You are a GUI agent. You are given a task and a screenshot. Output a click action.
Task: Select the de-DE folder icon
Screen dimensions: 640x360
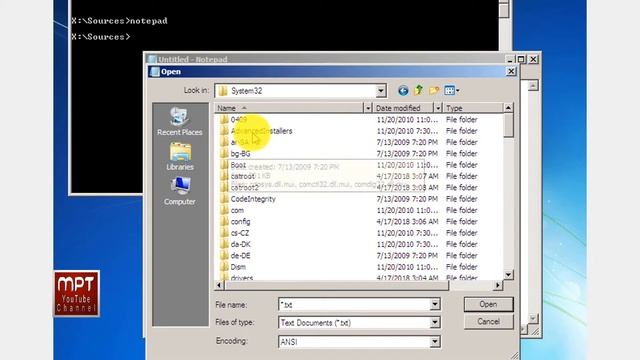point(224,256)
